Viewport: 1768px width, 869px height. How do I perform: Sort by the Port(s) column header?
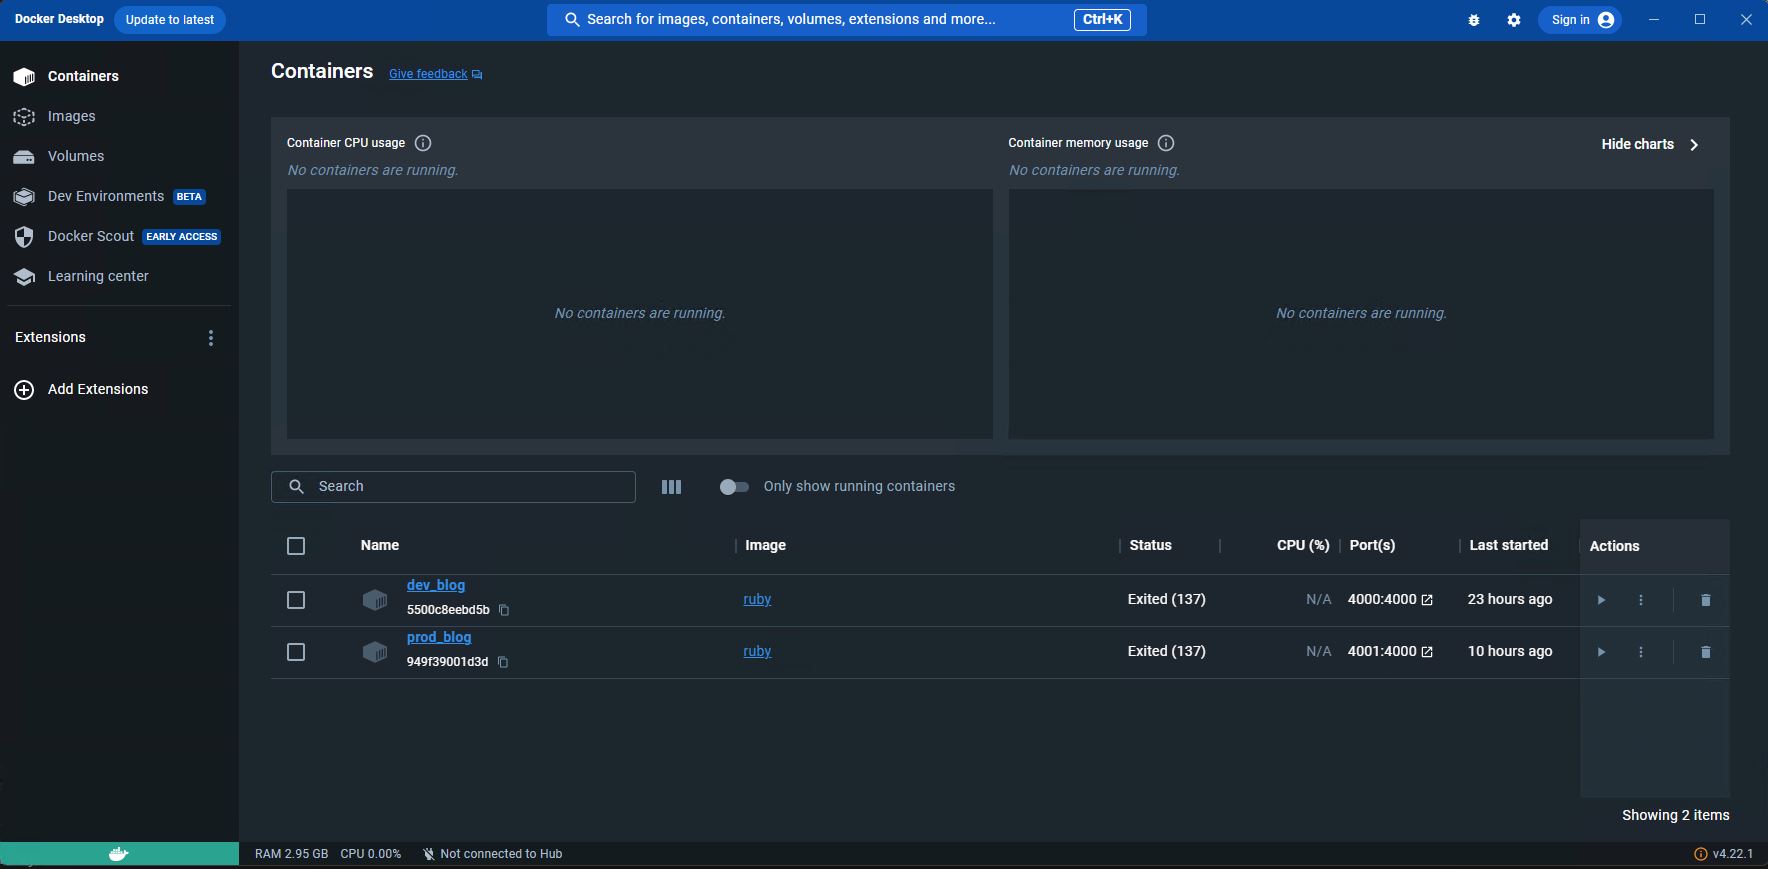tap(1372, 545)
